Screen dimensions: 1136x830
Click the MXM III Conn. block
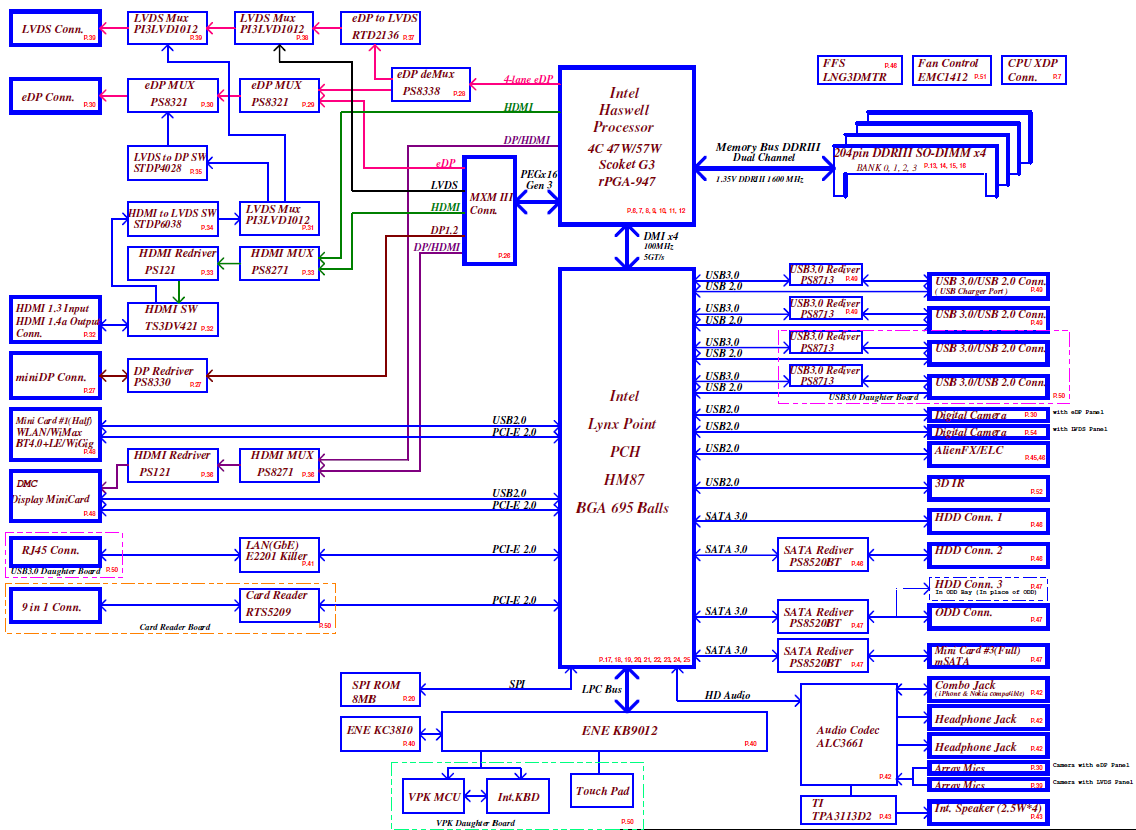click(x=490, y=210)
